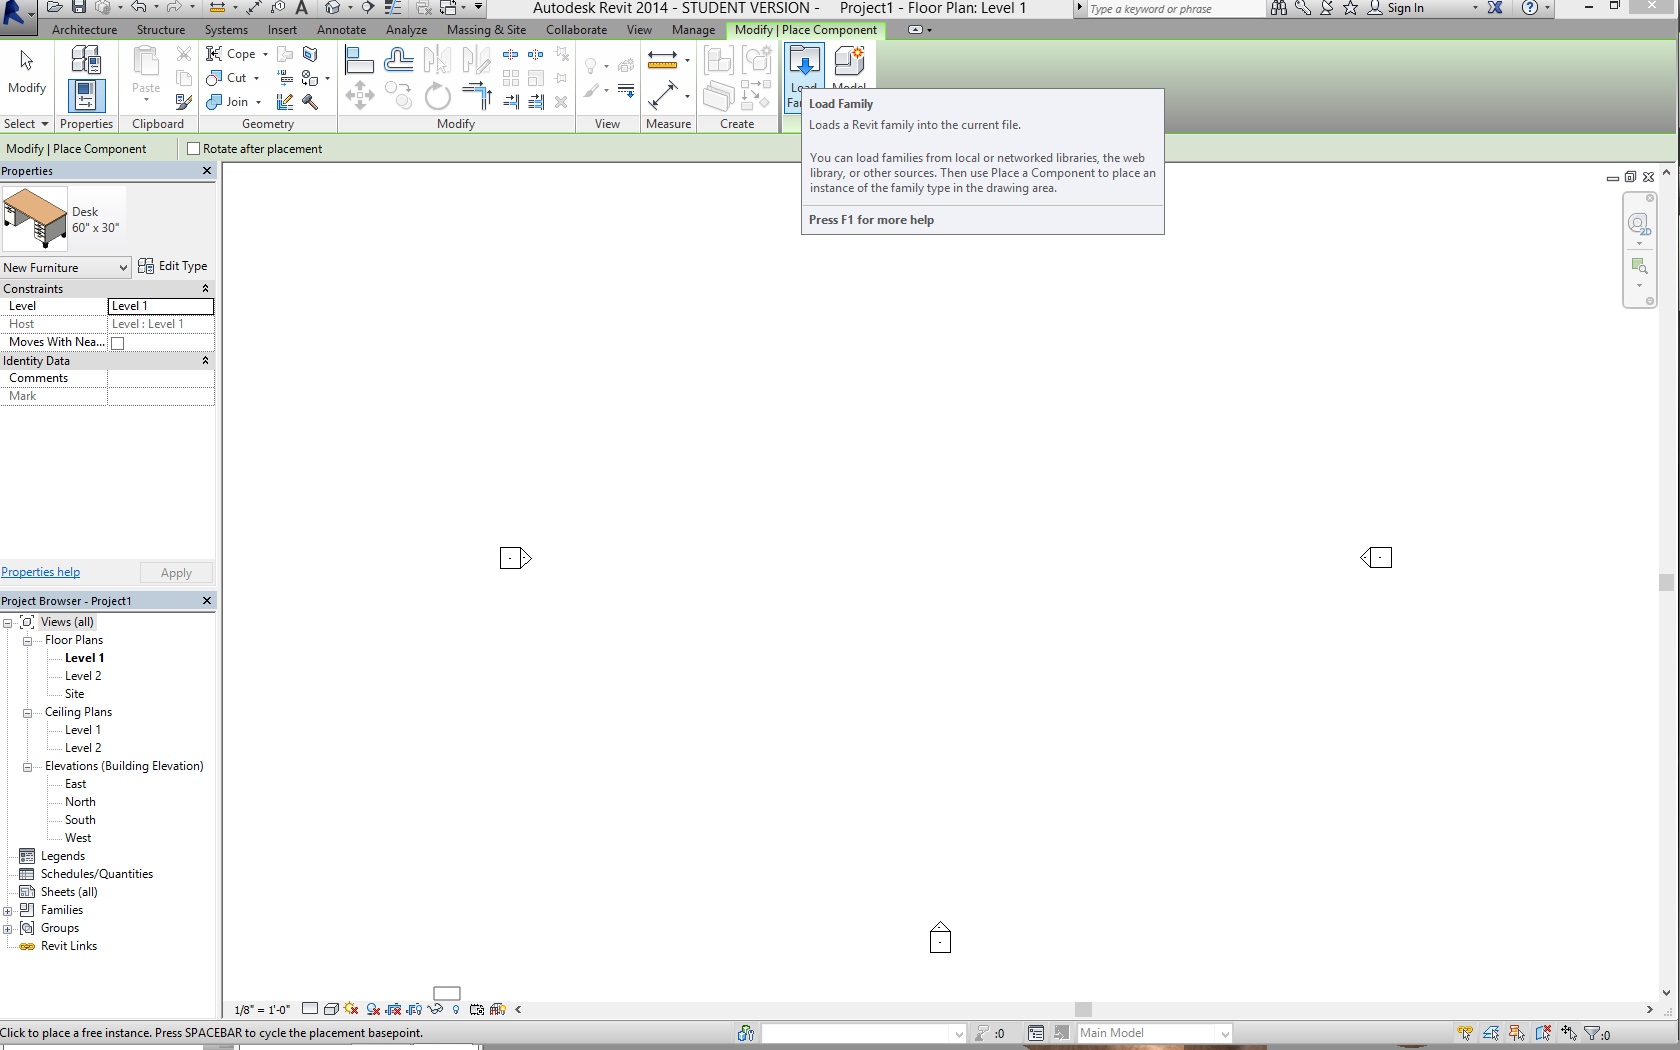
Task: Click the Undo arrow icon
Action: 139,8
